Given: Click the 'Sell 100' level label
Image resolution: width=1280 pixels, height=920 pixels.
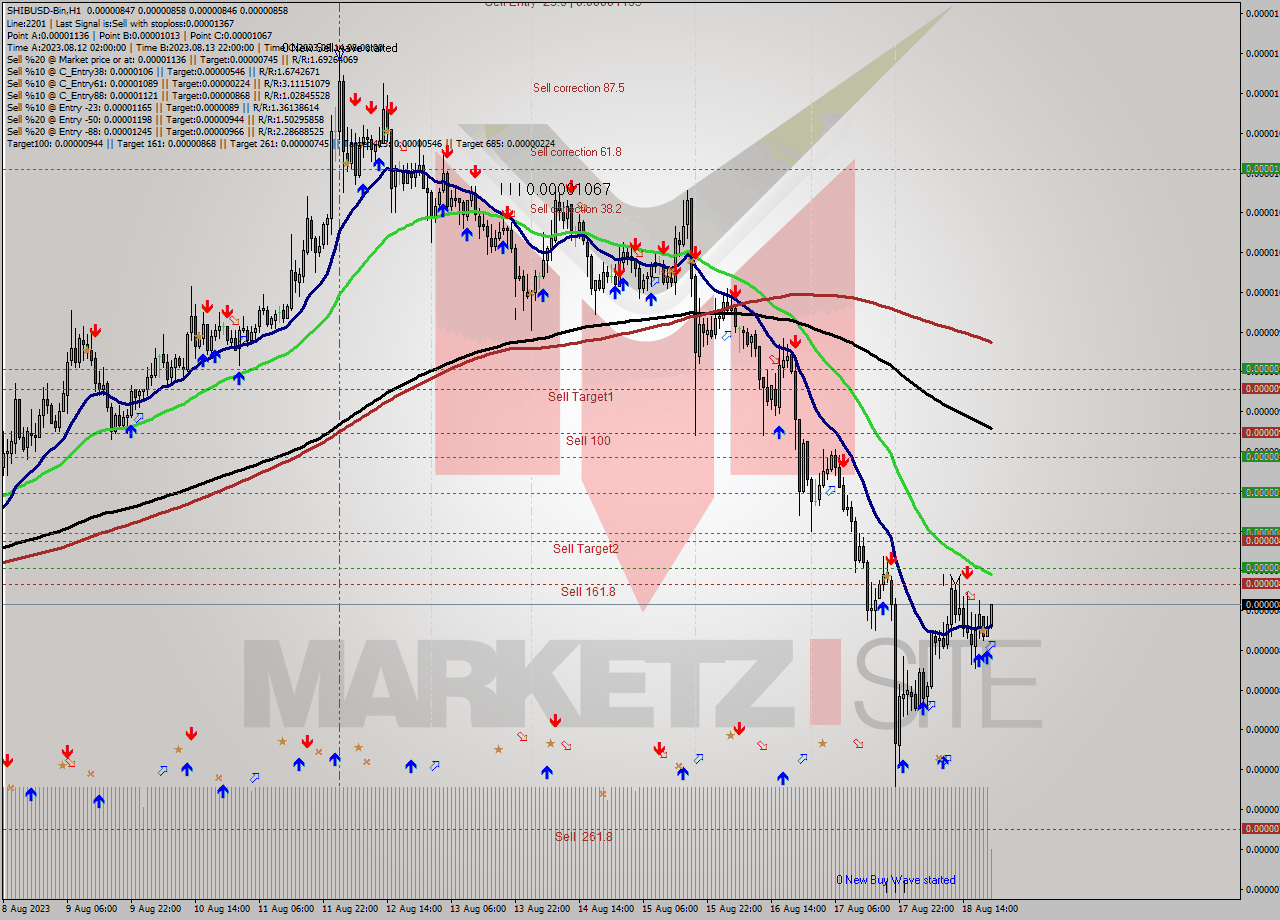Looking at the screenshot, I should click(588, 441).
